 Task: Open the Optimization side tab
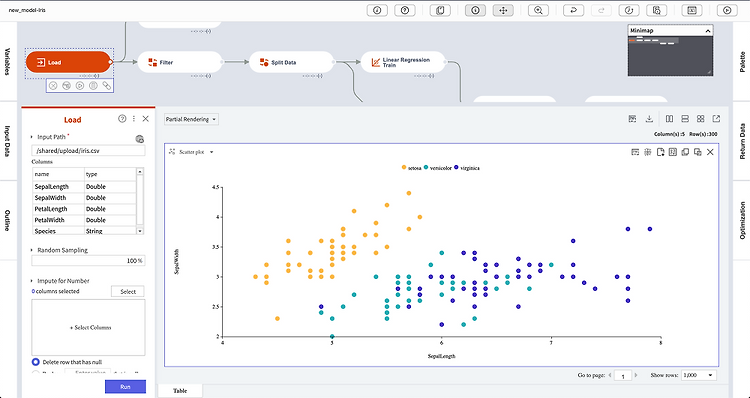[742, 221]
